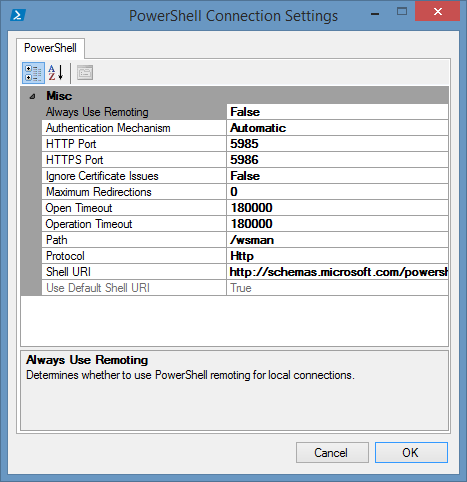Select the Categorized view toolbar icon
Image resolution: width=467 pixels, height=482 pixels.
[33, 73]
